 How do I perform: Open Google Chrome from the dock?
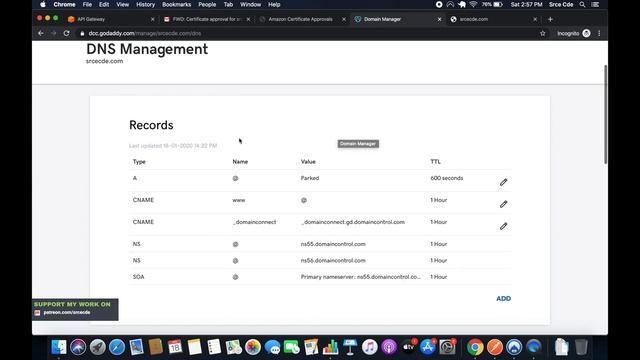[x=475, y=347]
